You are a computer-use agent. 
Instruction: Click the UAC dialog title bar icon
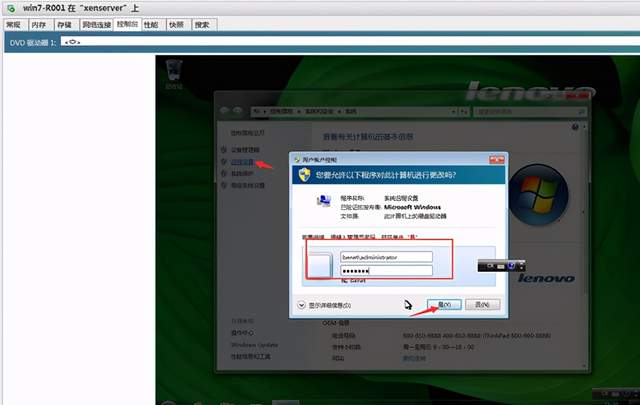click(297, 160)
